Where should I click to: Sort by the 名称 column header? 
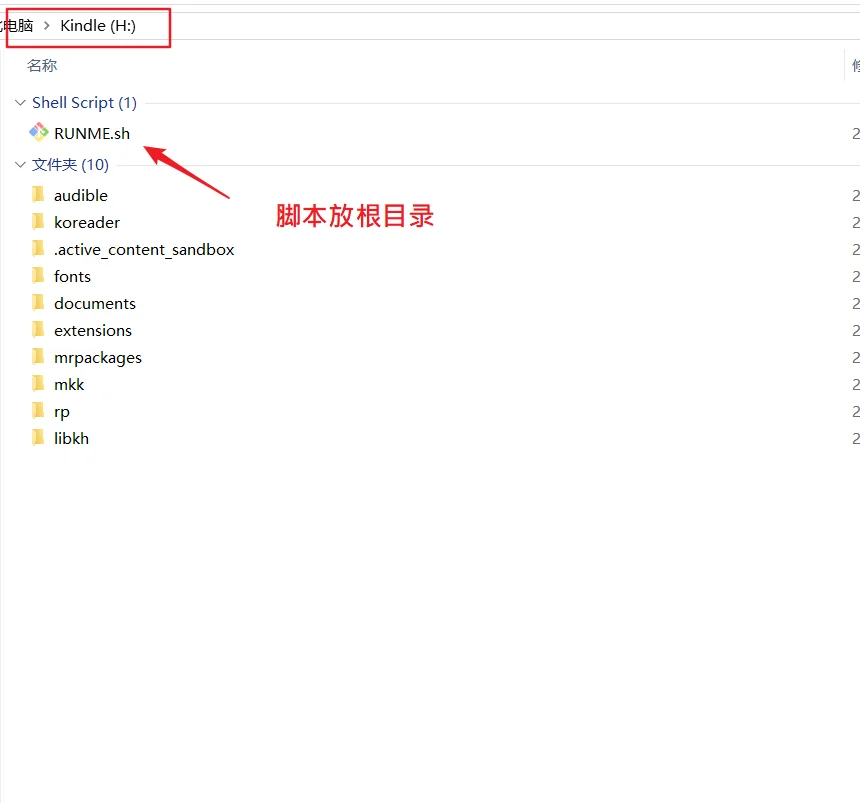tap(42, 66)
